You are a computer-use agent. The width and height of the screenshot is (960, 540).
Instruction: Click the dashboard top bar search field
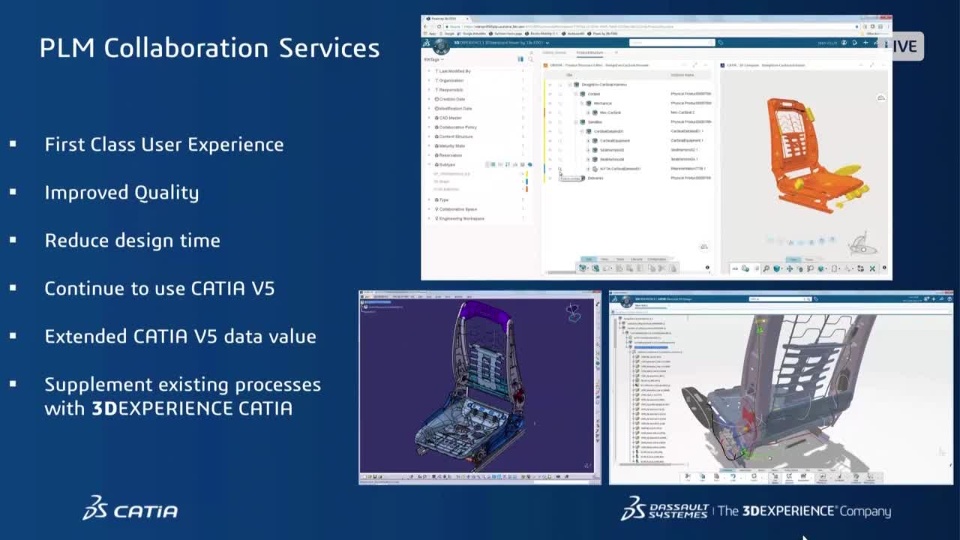[672, 43]
